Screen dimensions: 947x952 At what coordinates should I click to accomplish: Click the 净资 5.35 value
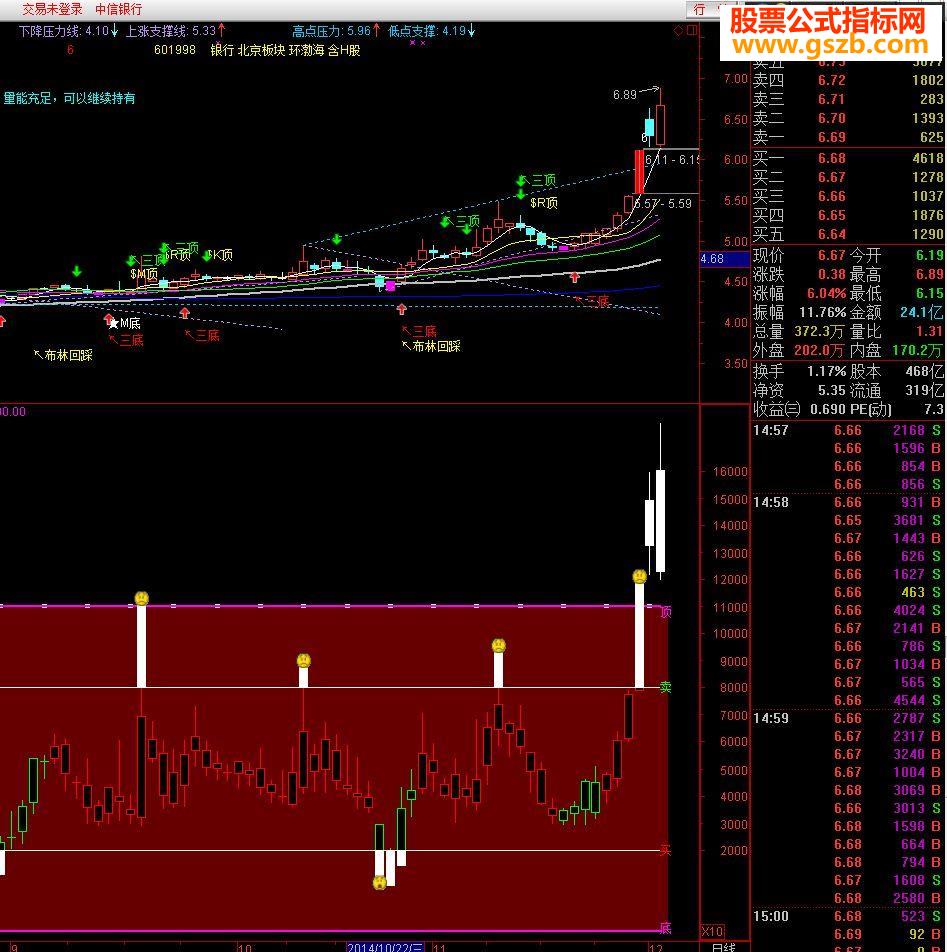point(832,390)
